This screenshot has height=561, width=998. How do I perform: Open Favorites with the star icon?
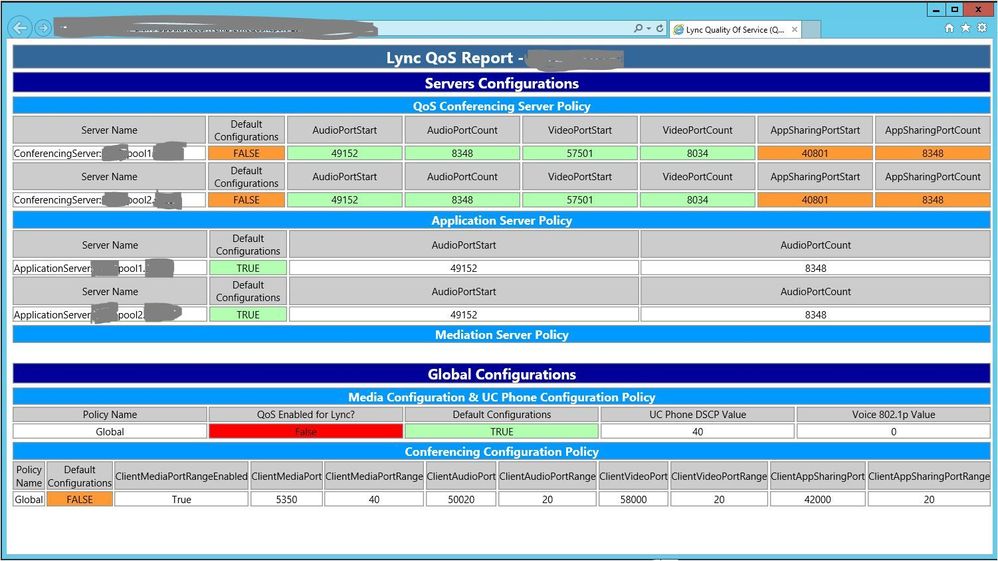click(966, 28)
